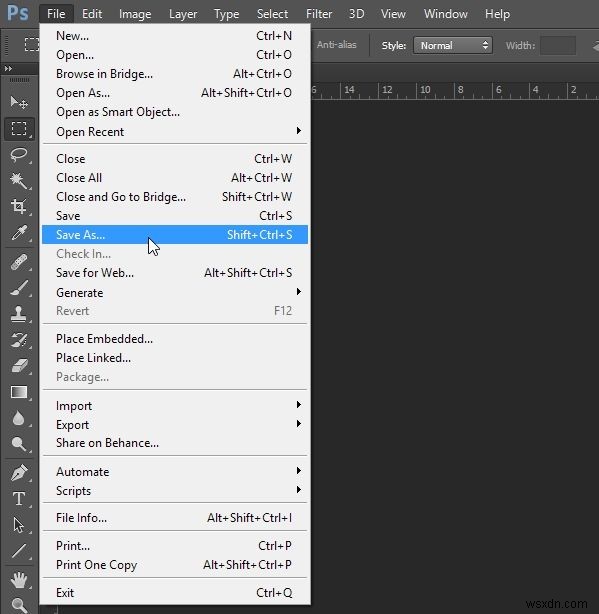Choose Open... menu item
The width and height of the screenshot is (599, 614).
coord(175,55)
